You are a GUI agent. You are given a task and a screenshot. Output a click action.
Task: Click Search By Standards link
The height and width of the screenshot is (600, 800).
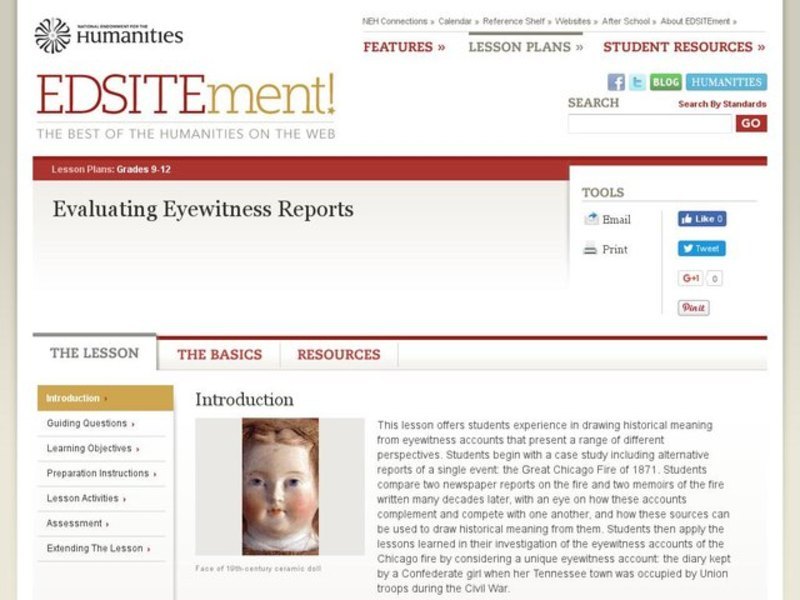pyautogui.click(x=722, y=104)
